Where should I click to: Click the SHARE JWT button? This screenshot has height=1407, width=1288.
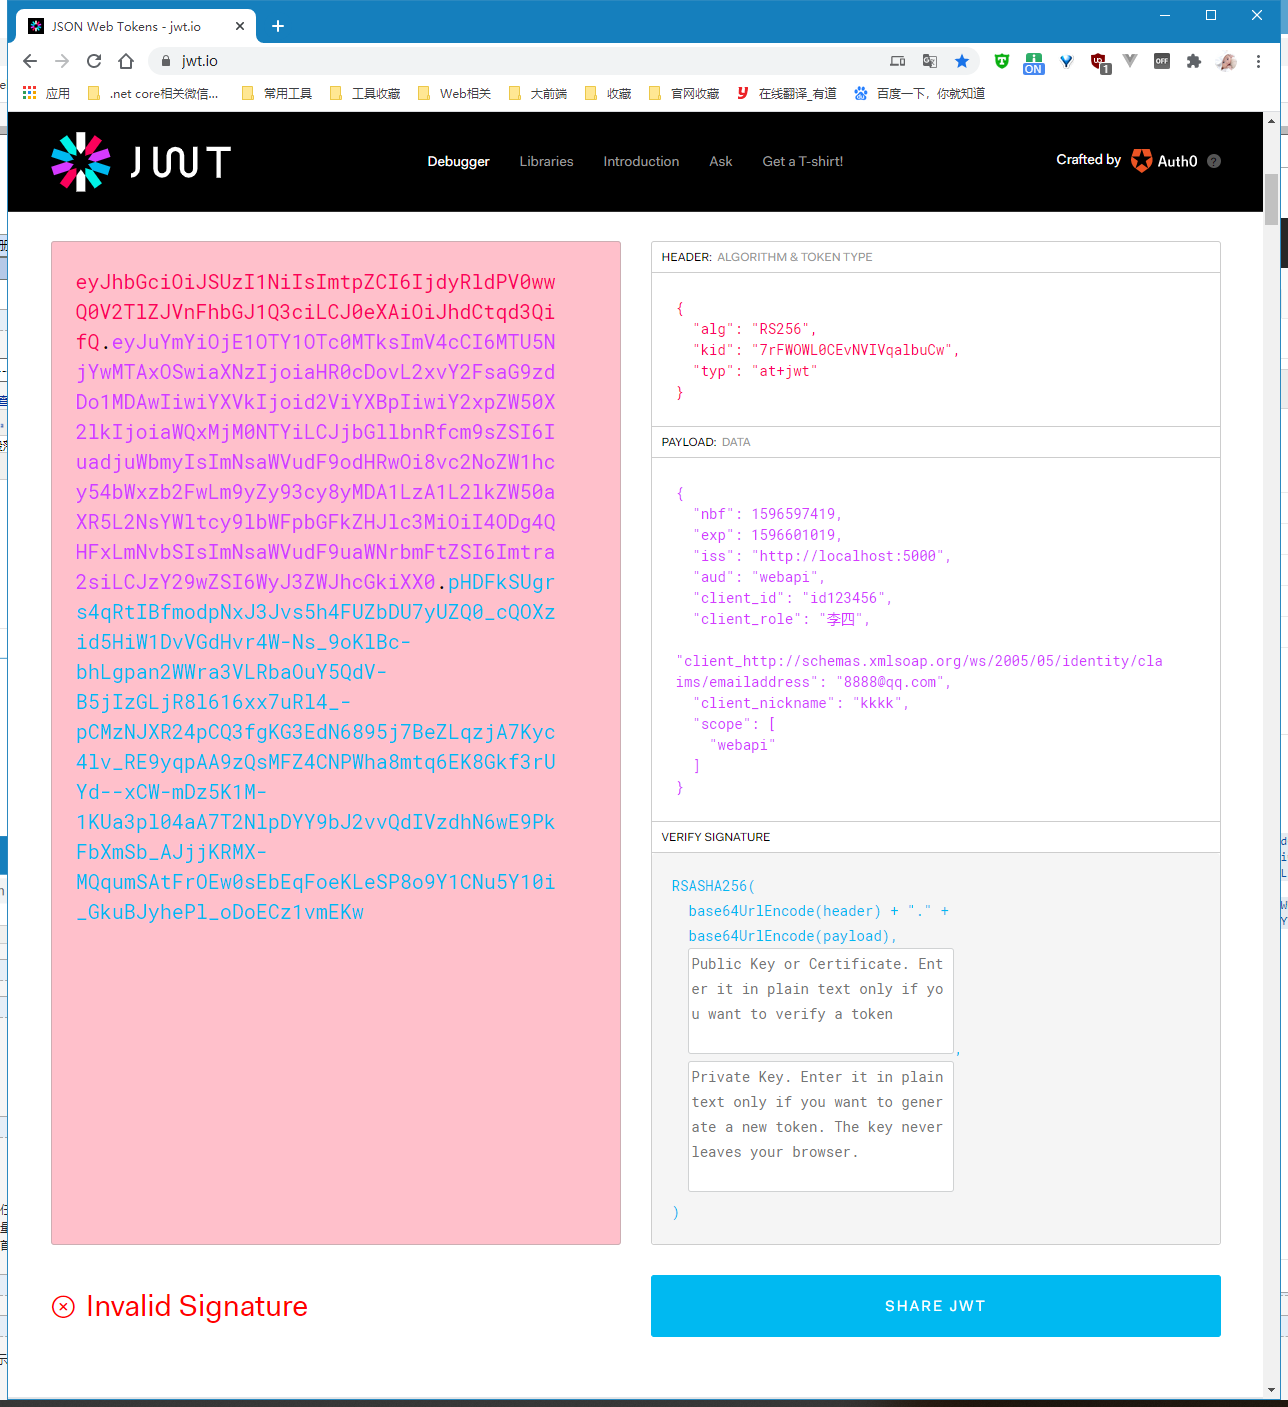point(935,1305)
